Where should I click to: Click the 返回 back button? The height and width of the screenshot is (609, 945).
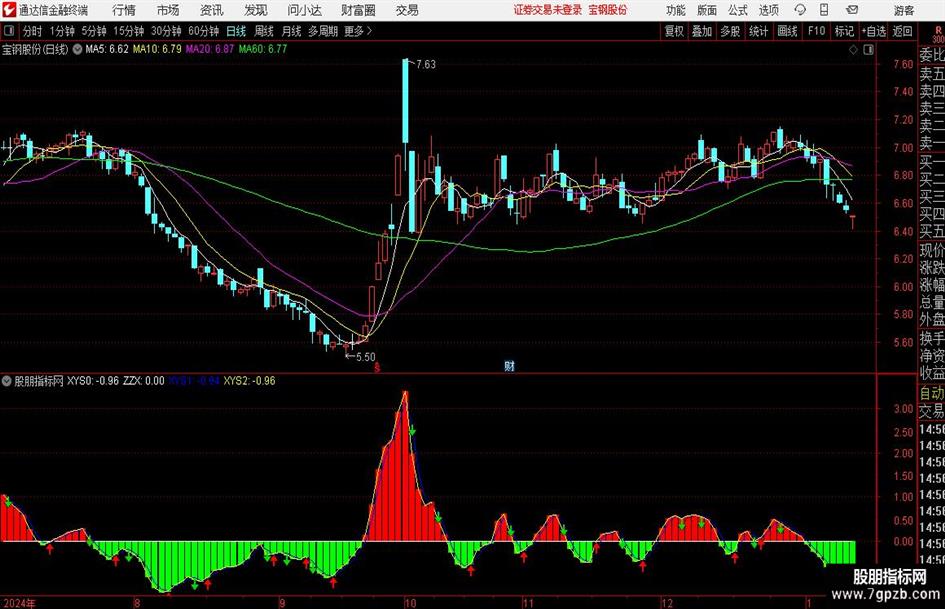click(x=902, y=31)
